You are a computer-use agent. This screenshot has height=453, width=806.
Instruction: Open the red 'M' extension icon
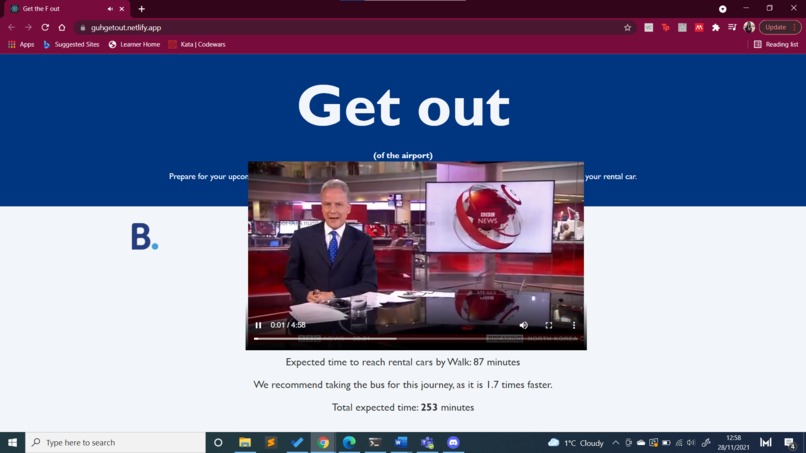coord(699,28)
